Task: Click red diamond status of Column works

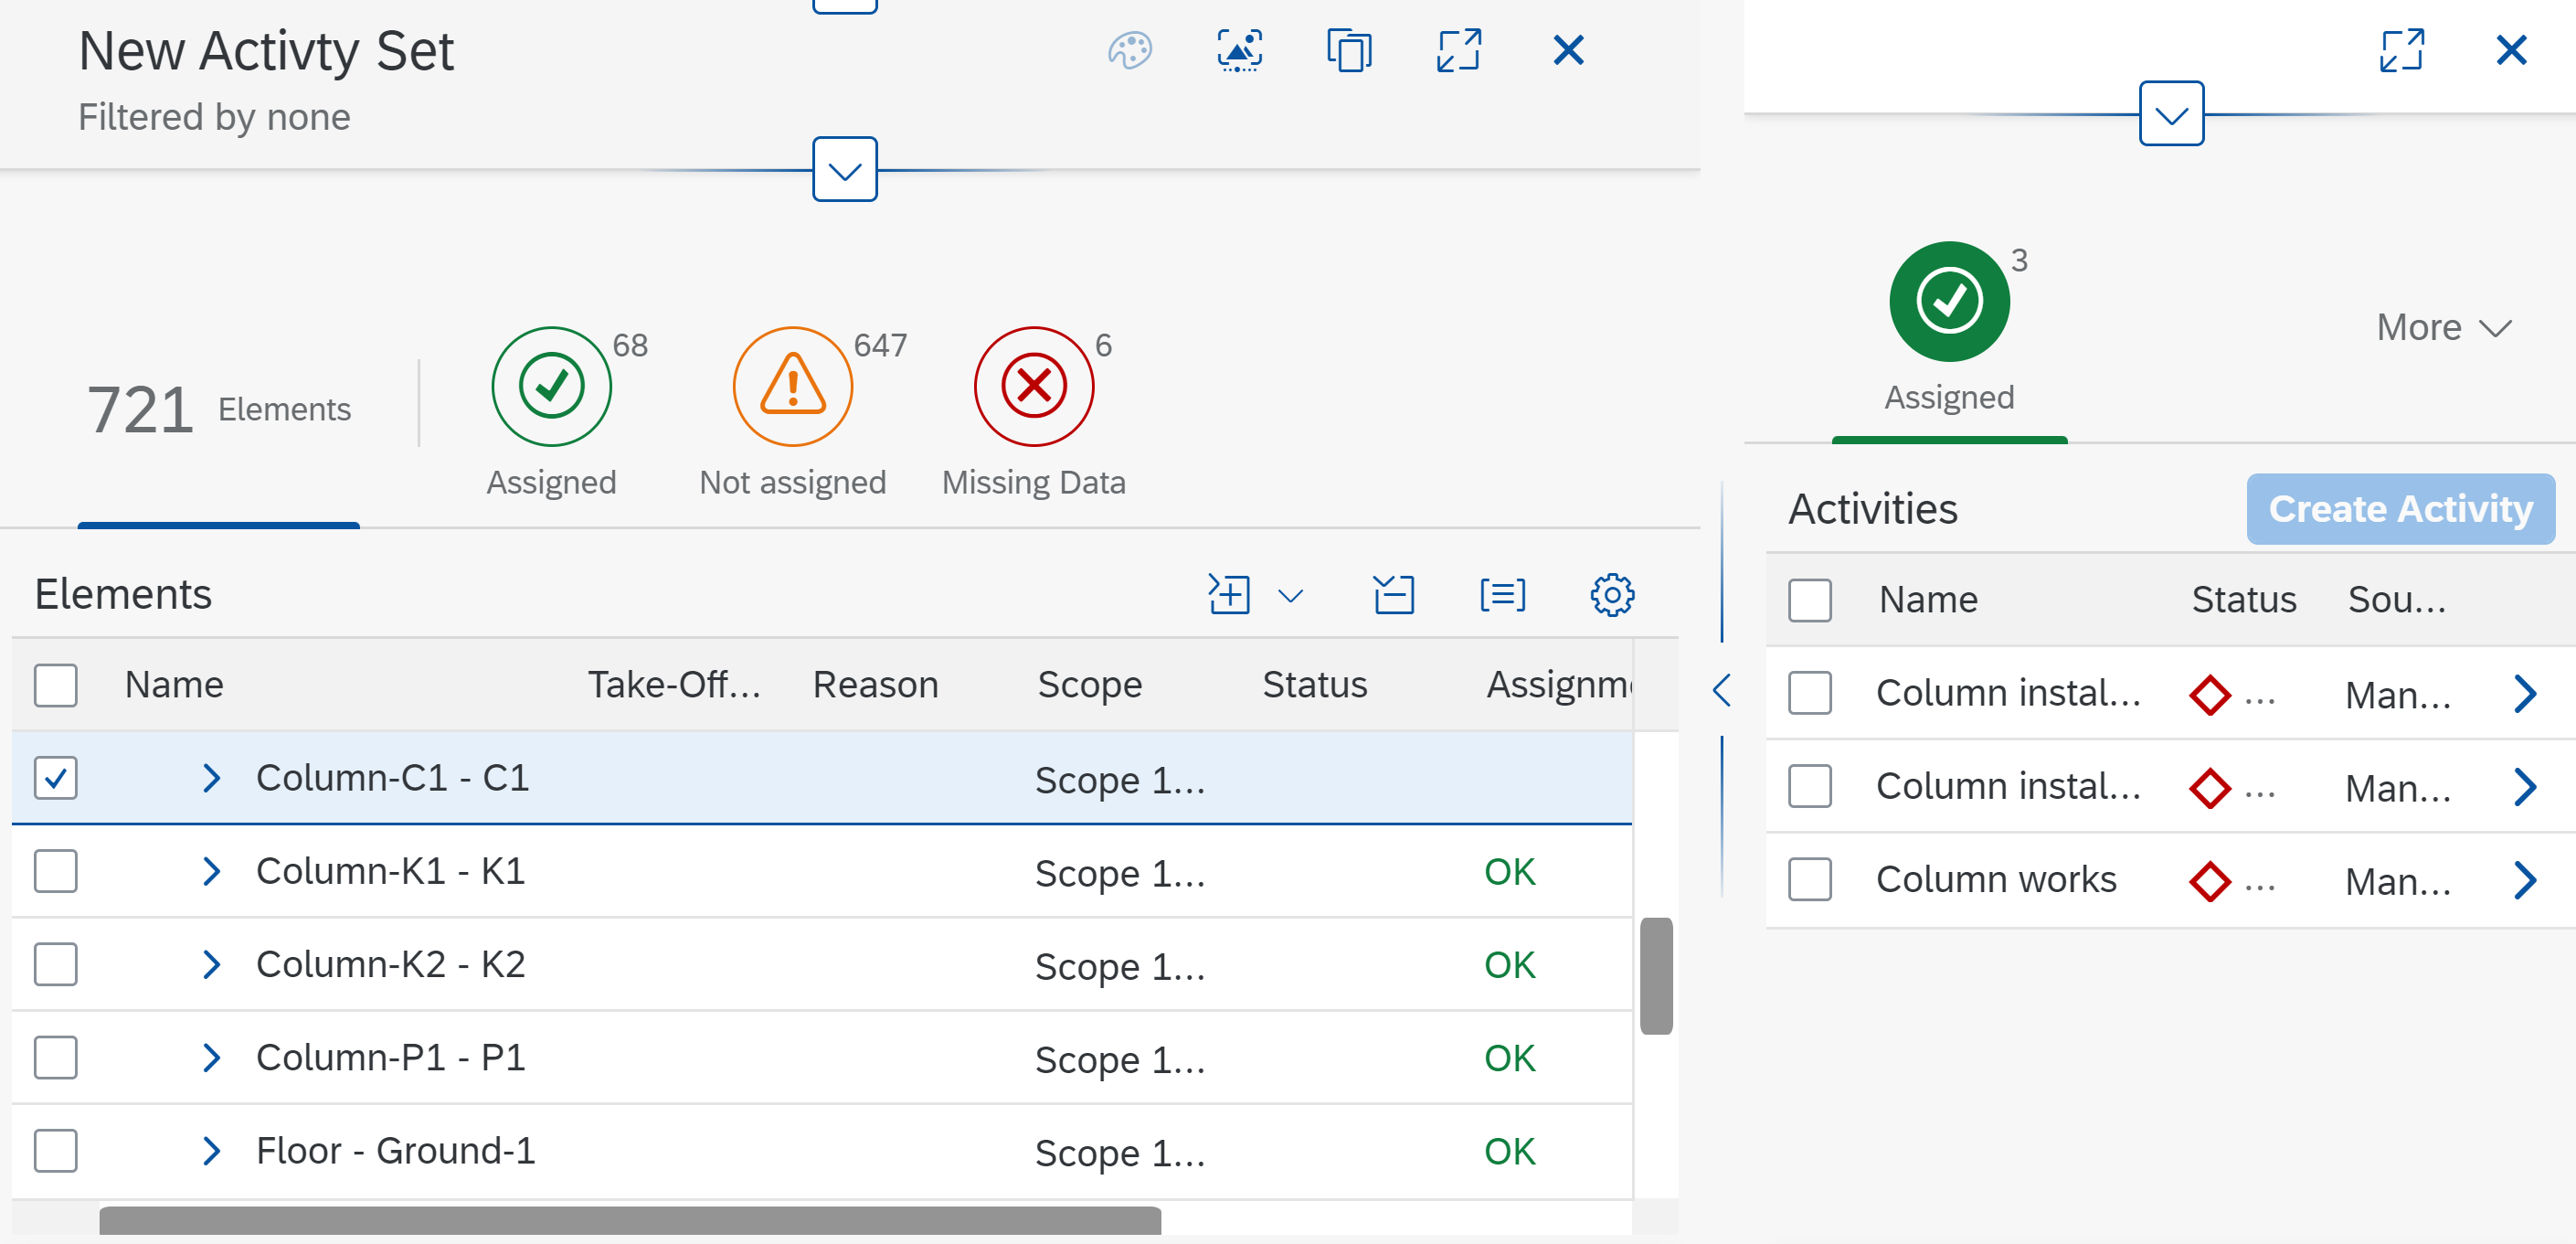Action: tap(2210, 881)
